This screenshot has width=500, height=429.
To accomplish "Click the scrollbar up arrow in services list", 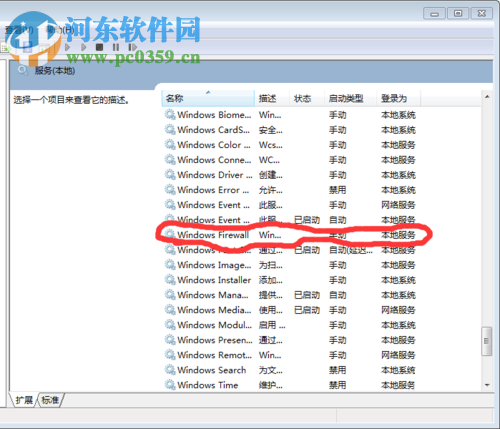I will (x=487, y=97).
